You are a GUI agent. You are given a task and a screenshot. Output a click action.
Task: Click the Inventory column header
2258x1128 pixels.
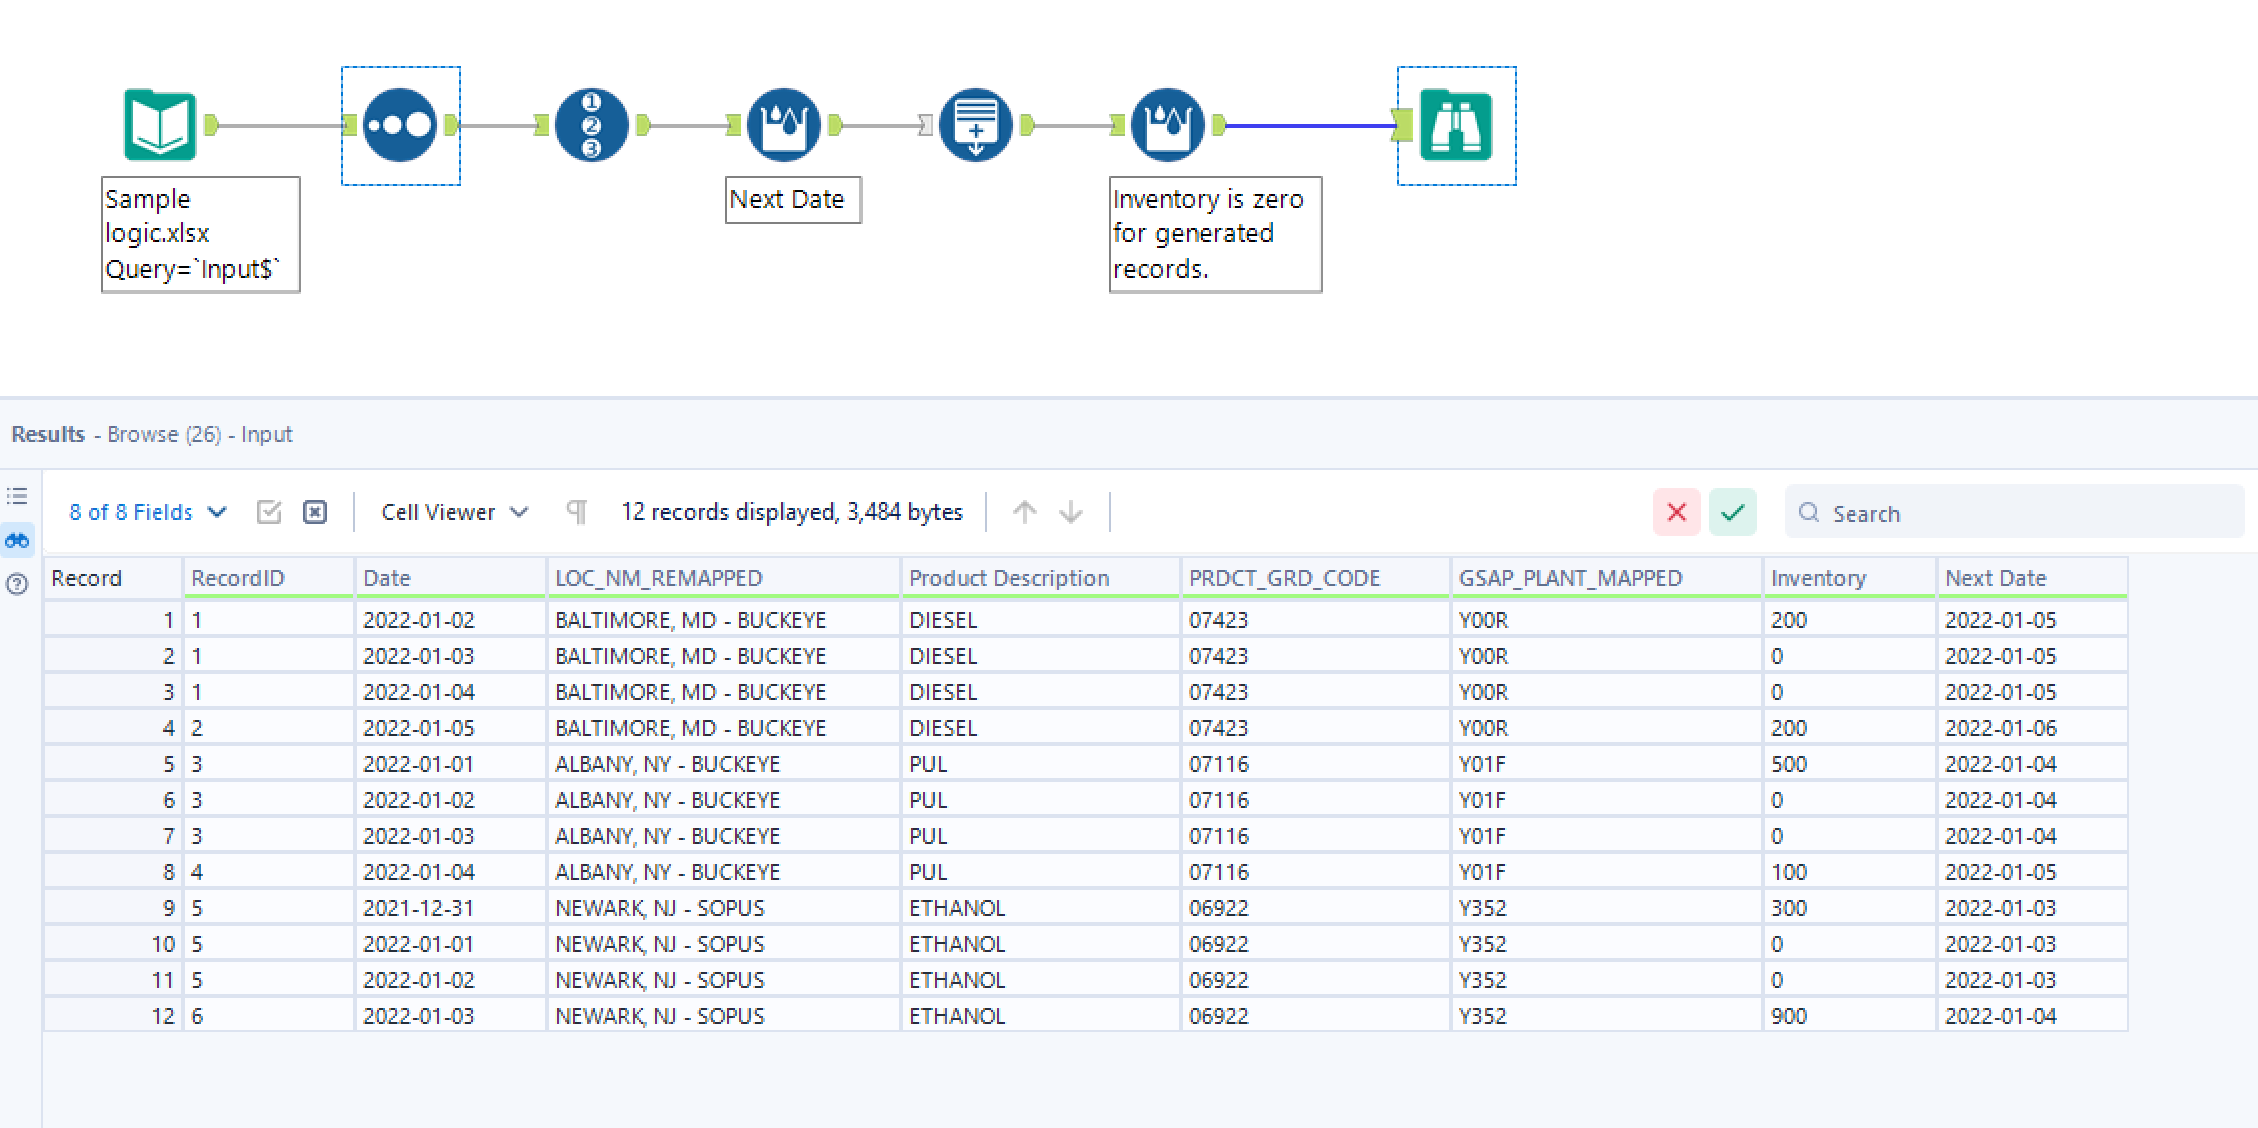1818,578
